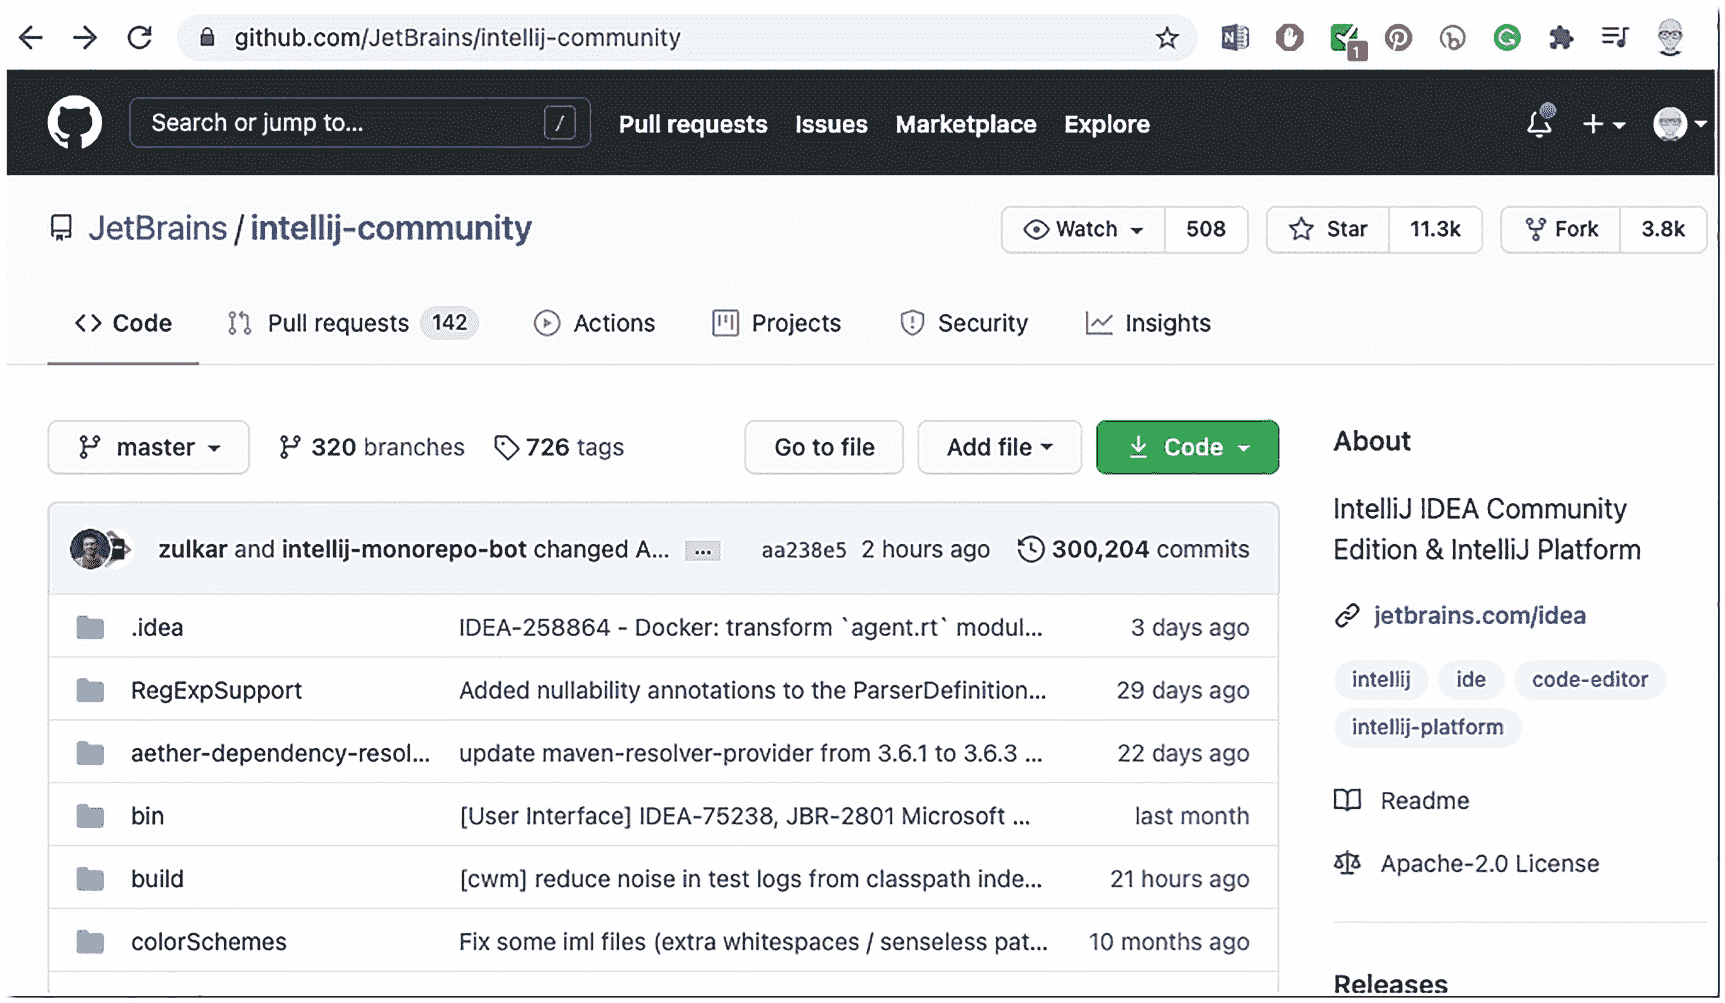Switch to the Projects tab

[776, 323]
